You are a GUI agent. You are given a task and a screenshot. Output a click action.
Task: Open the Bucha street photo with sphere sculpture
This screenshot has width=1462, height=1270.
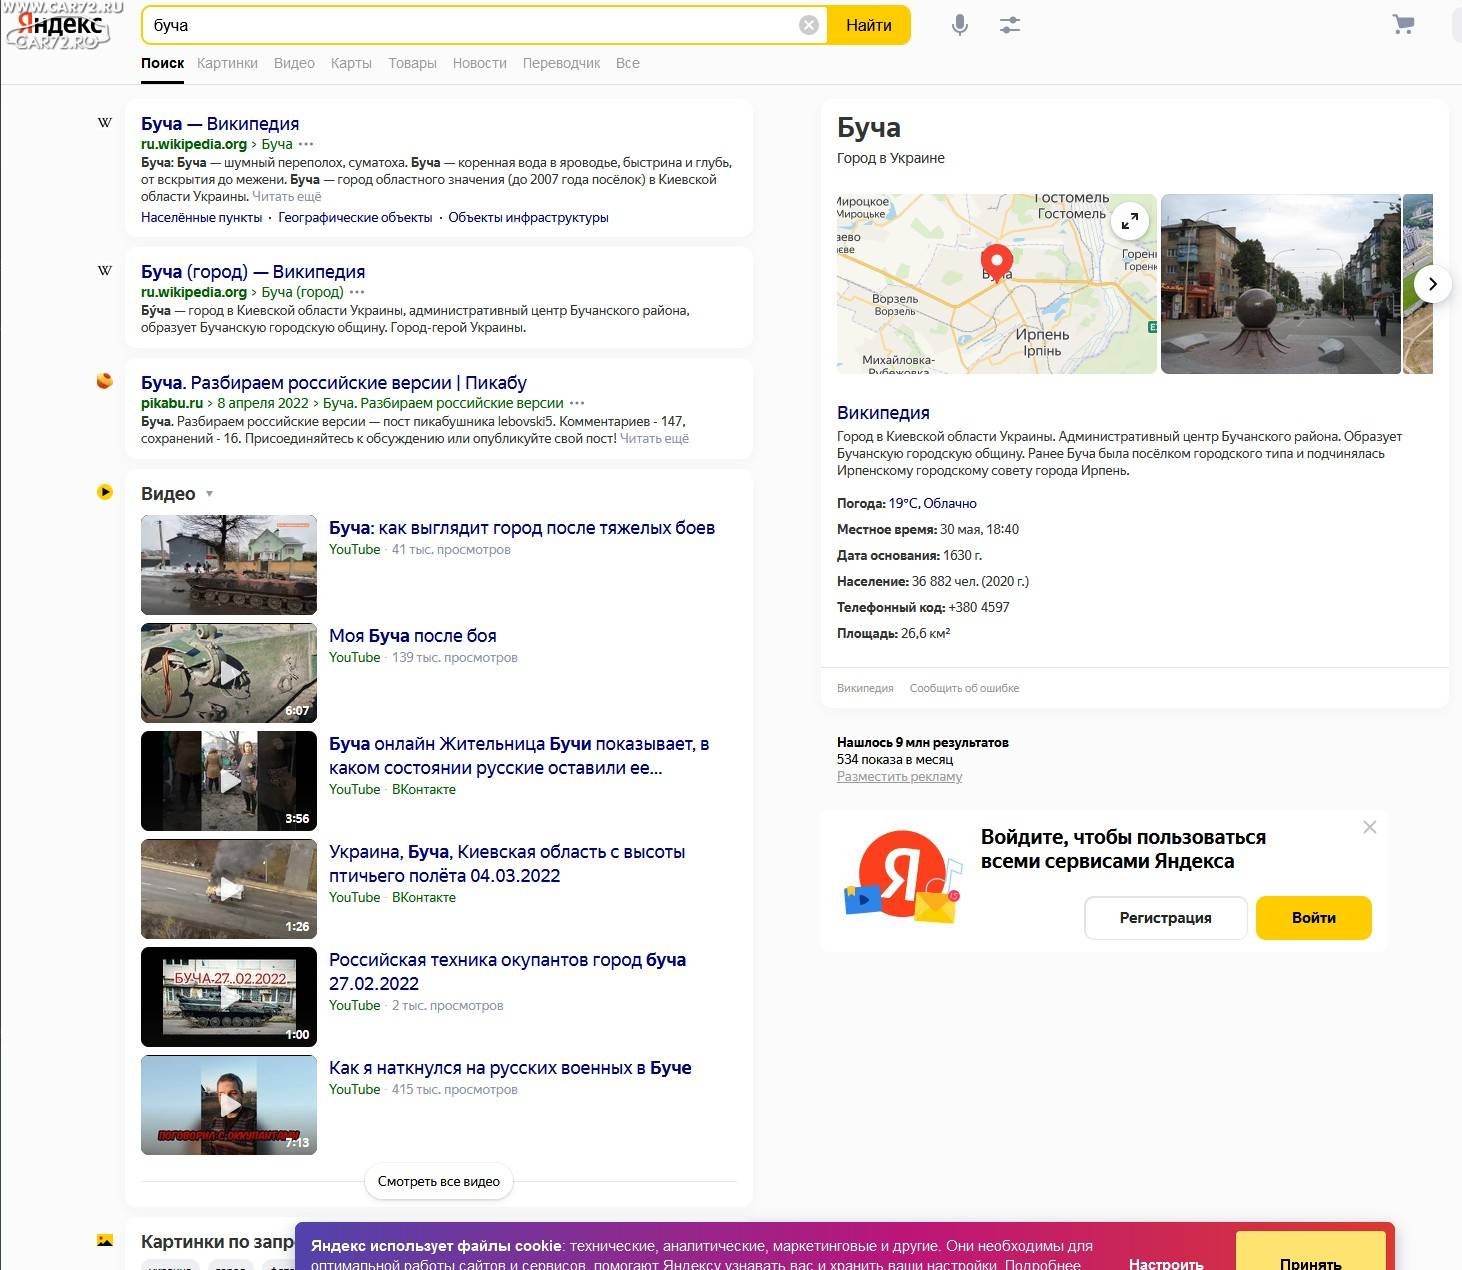click(x=1281, y=284)
